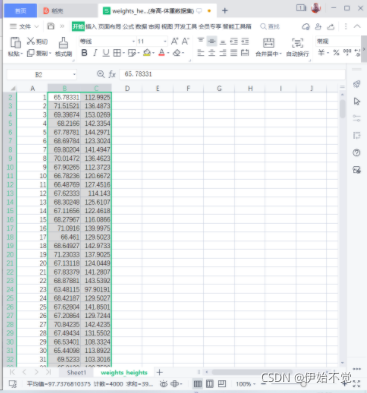Open the 插入 (Insert) ribbon tab

pos(91,26)
